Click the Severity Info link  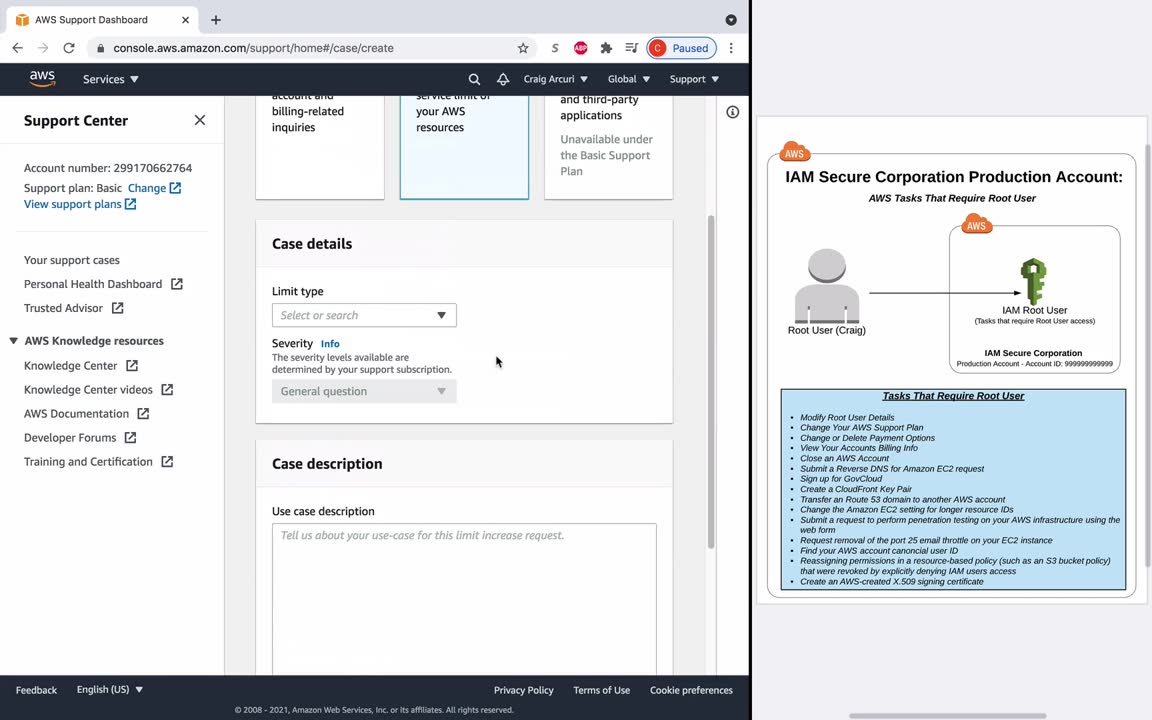coord(330,344)
